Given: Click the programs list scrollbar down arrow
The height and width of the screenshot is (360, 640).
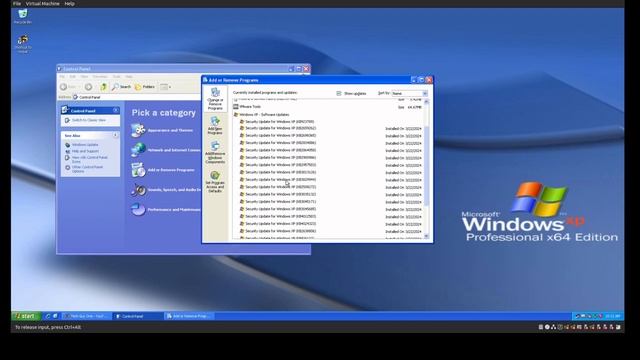Looking at the screenshot, I should [427, 236].
